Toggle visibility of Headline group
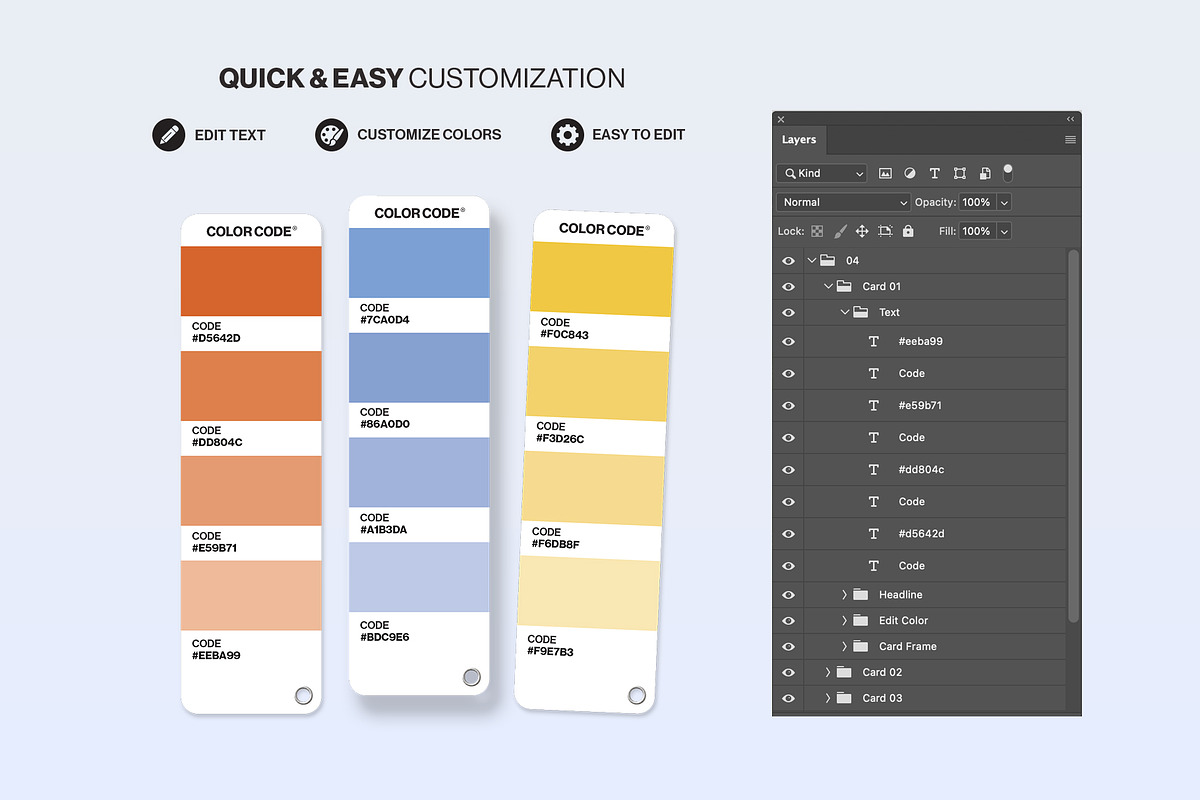This screenshot has width=1200, height=800. [788, 595]
